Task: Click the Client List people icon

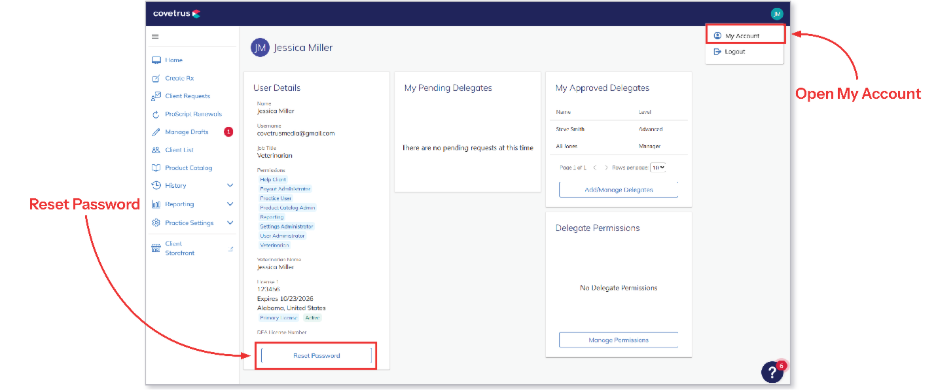Action: 156,150
